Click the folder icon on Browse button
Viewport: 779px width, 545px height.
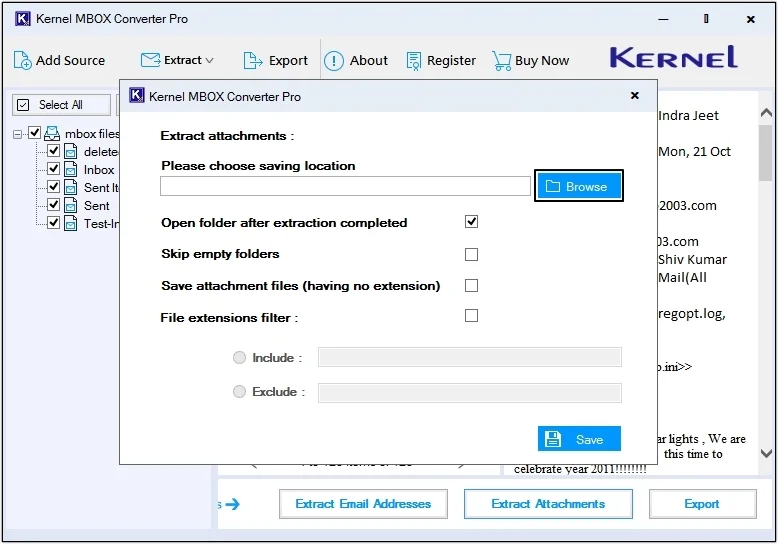coord(552,186)
